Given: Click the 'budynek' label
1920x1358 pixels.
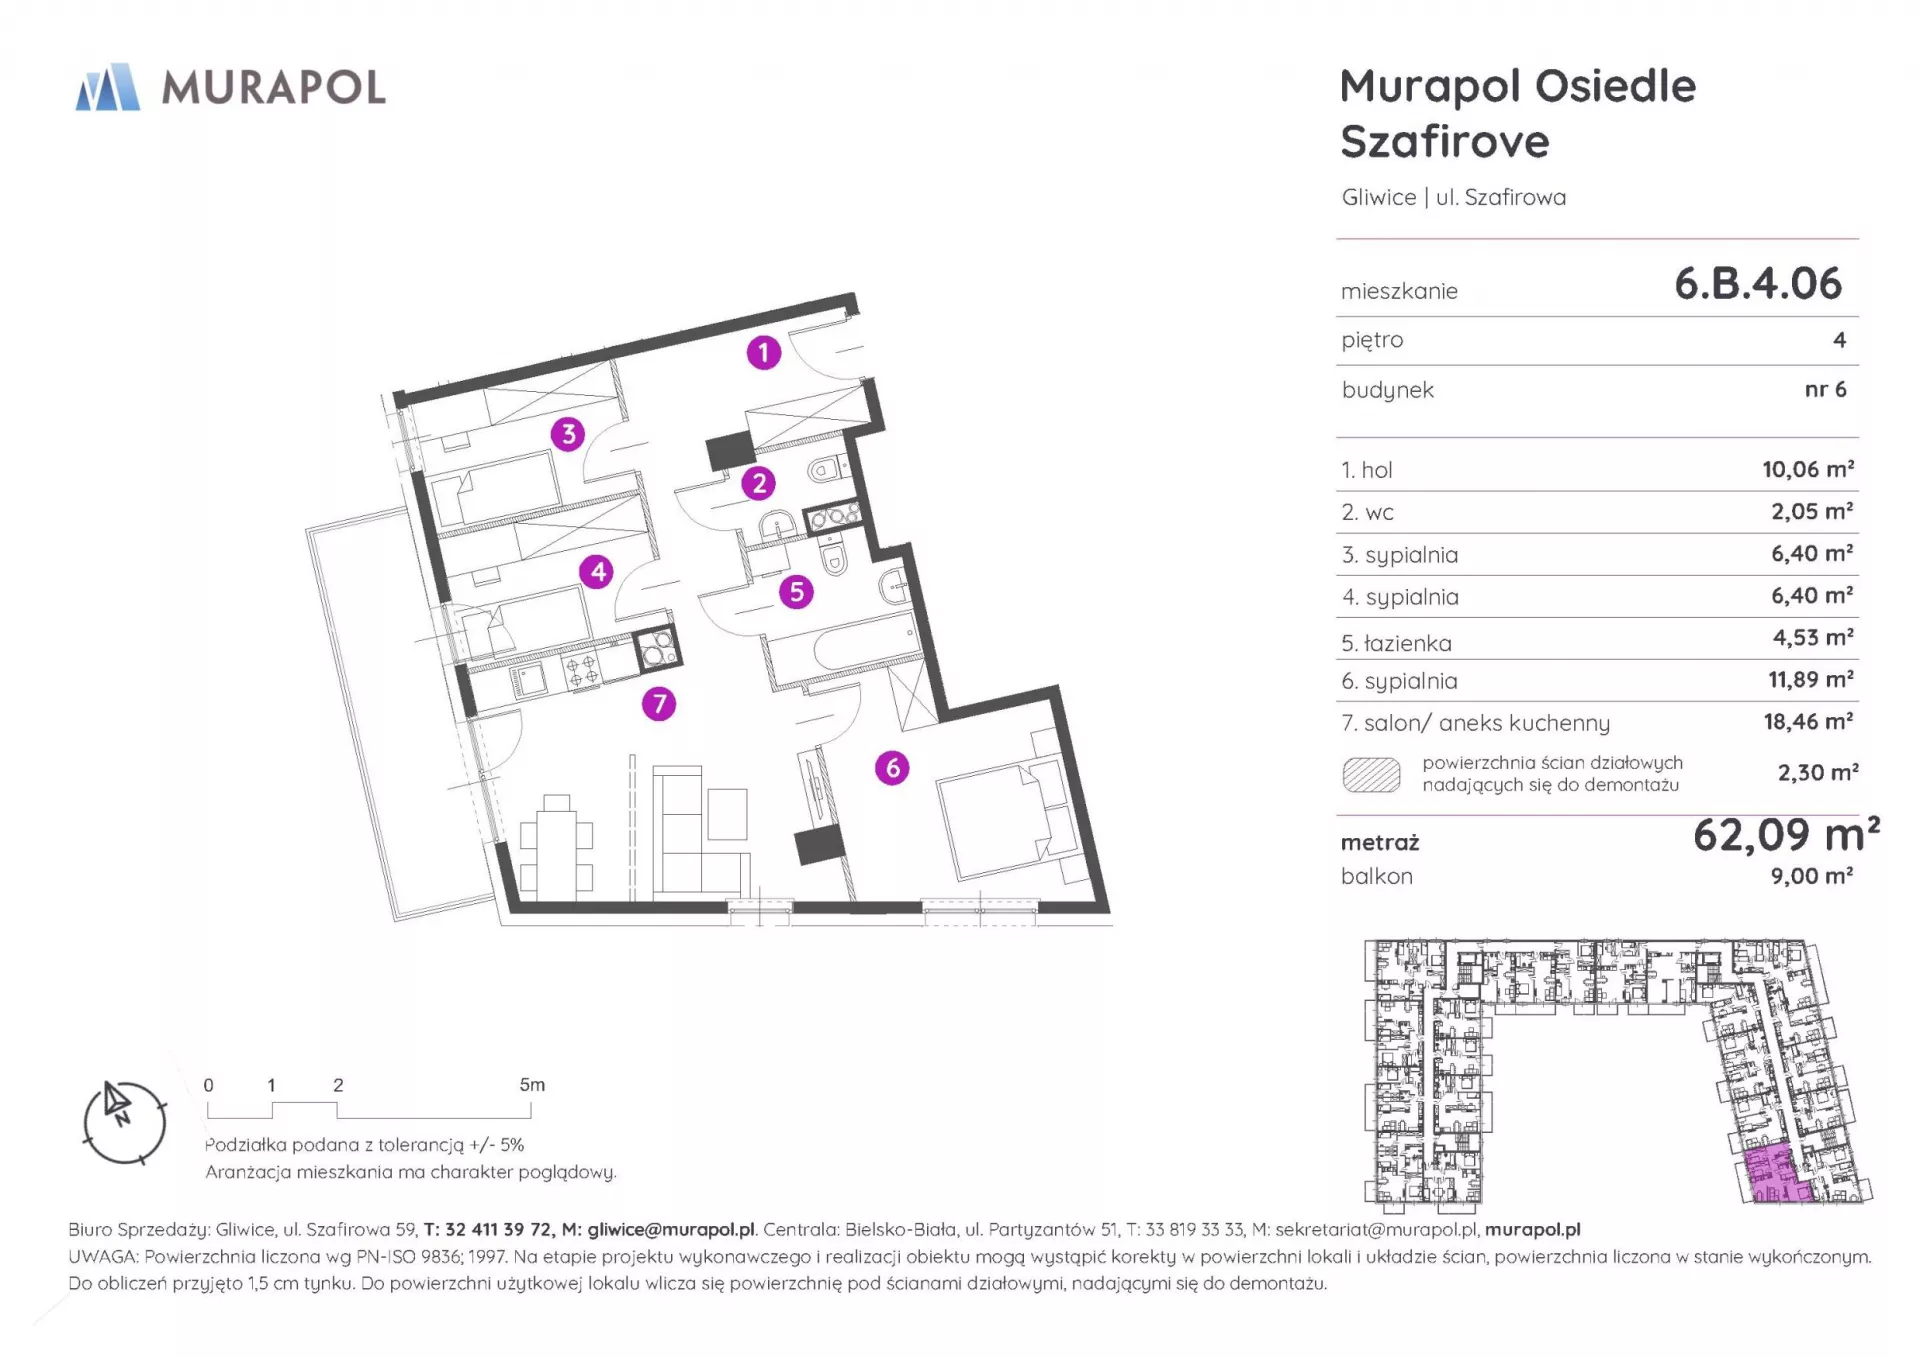Looking at the screenshot, I should 1388,390.
